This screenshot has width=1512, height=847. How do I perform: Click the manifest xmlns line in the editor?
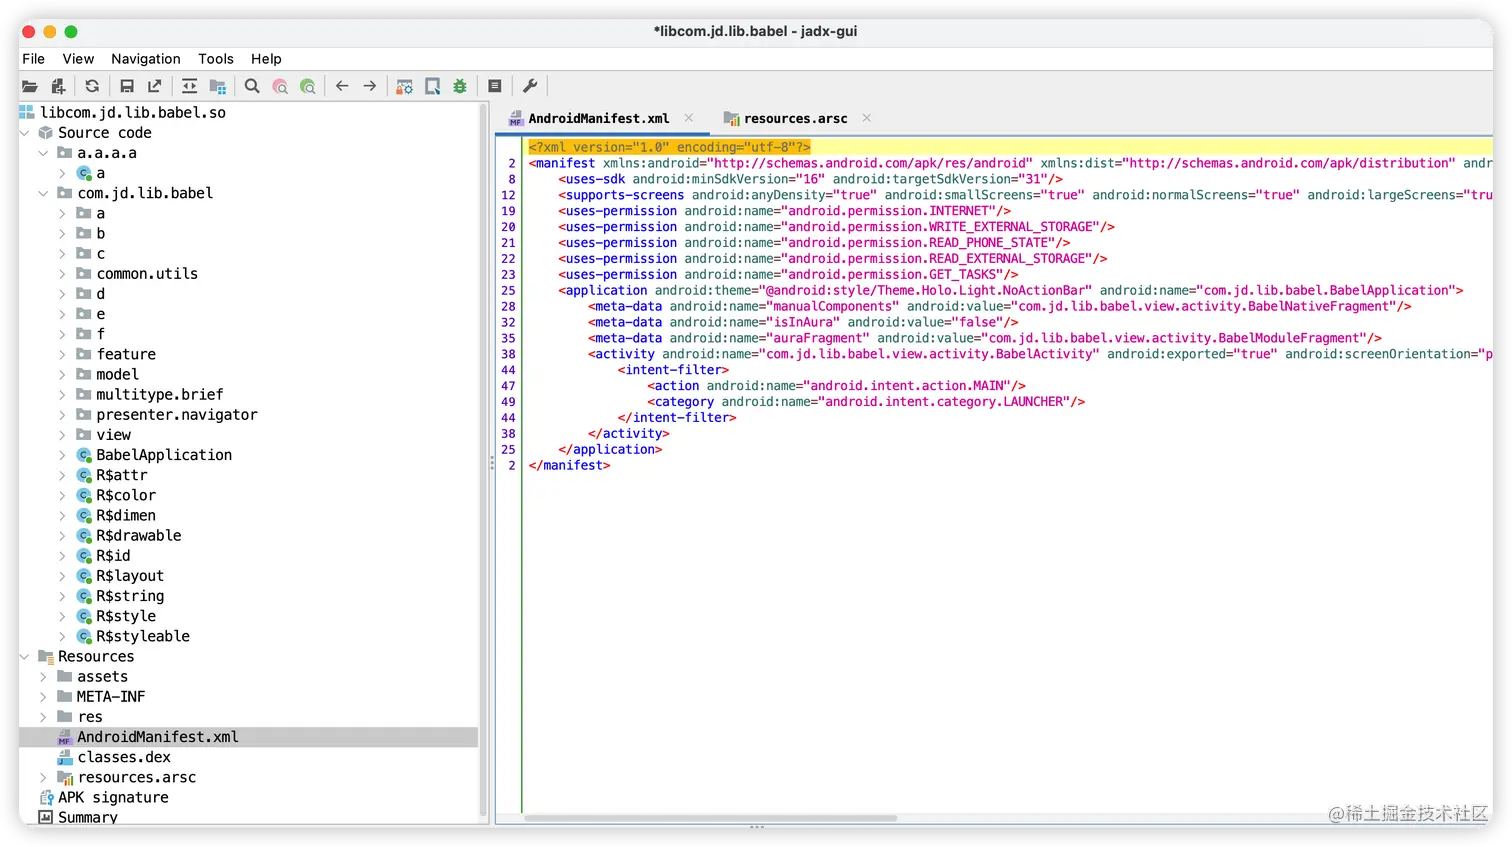[1010, 163]
